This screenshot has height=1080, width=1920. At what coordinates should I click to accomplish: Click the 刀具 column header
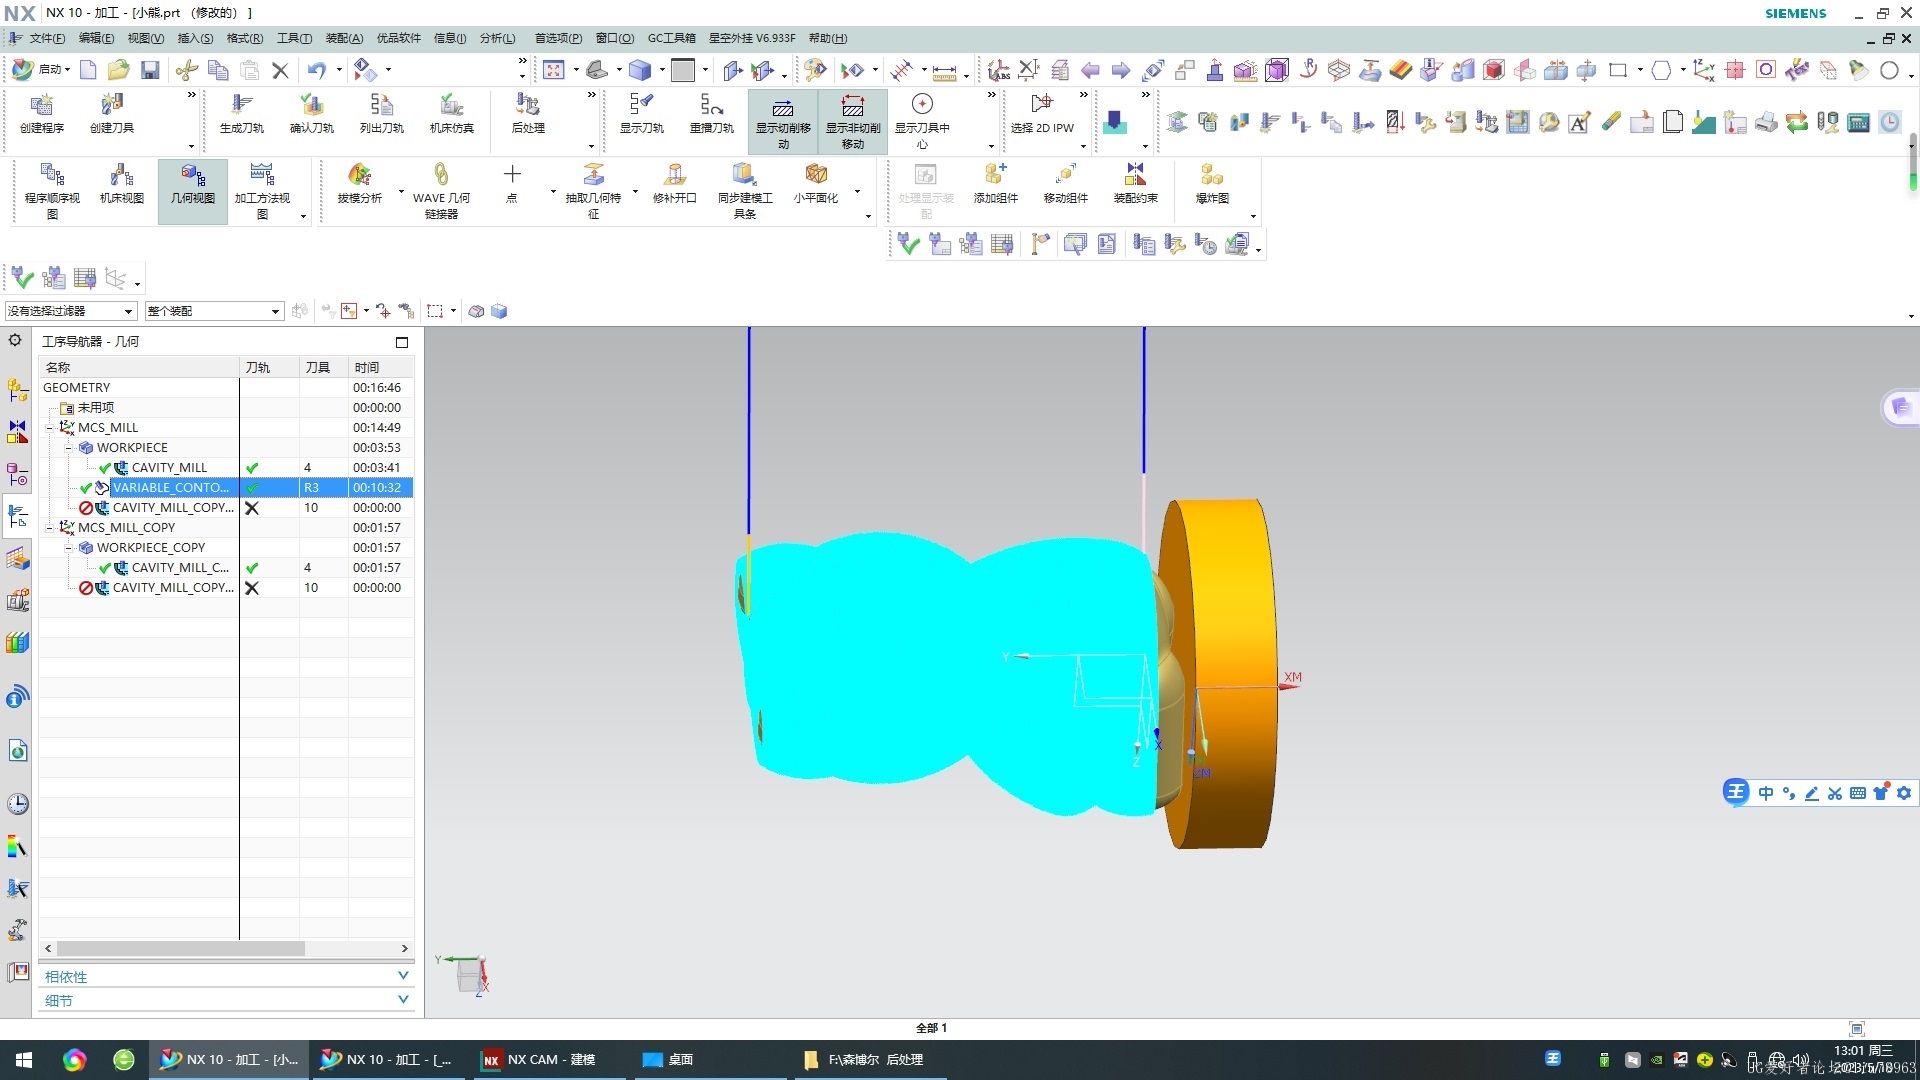323,367
